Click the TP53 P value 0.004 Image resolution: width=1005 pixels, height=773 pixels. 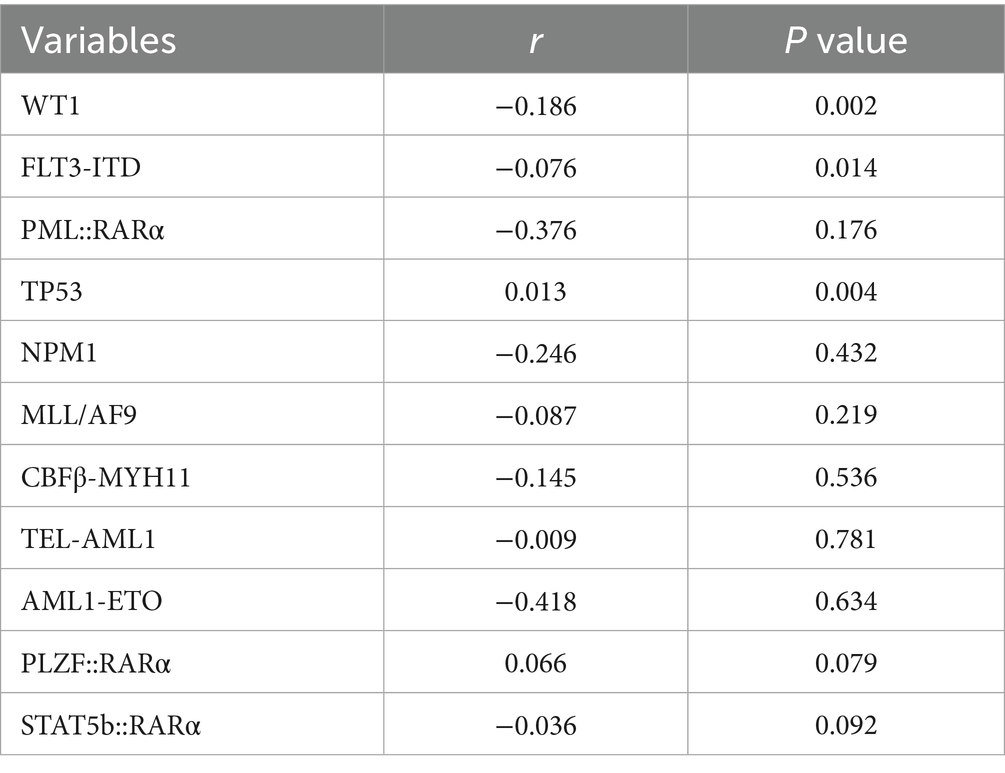tap(845, 292)
